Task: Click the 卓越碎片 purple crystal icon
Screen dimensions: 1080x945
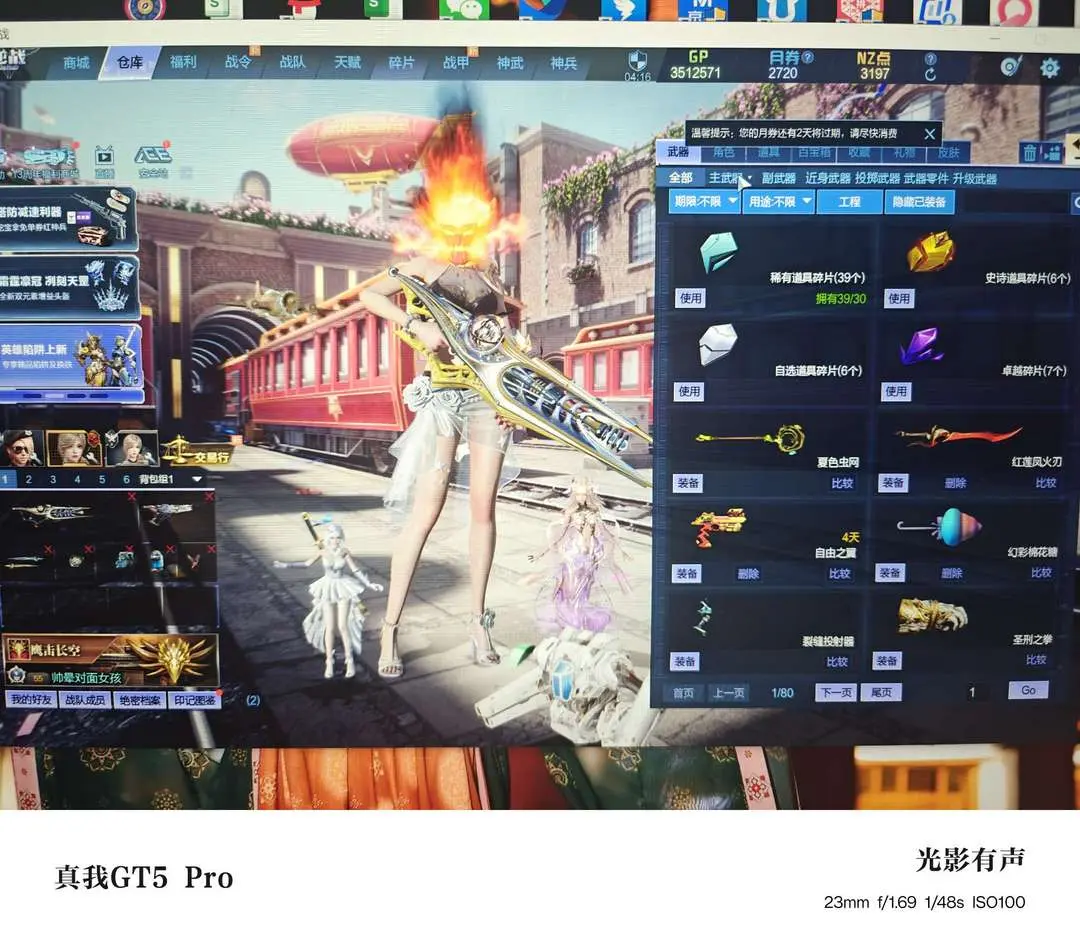Action: [x=921, y=345]
